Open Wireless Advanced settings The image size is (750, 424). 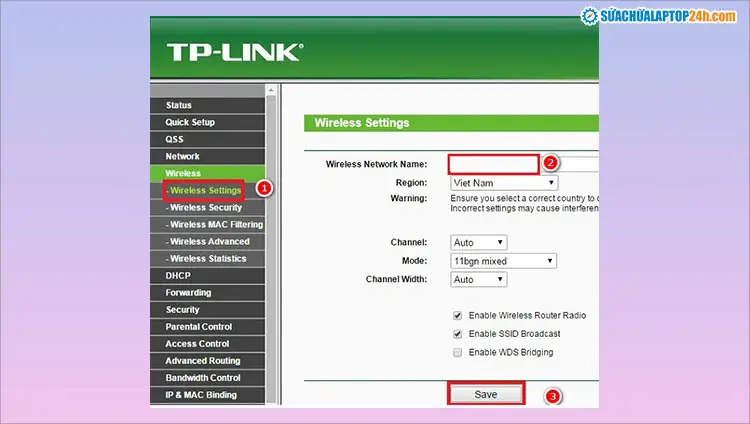[207, 242]
